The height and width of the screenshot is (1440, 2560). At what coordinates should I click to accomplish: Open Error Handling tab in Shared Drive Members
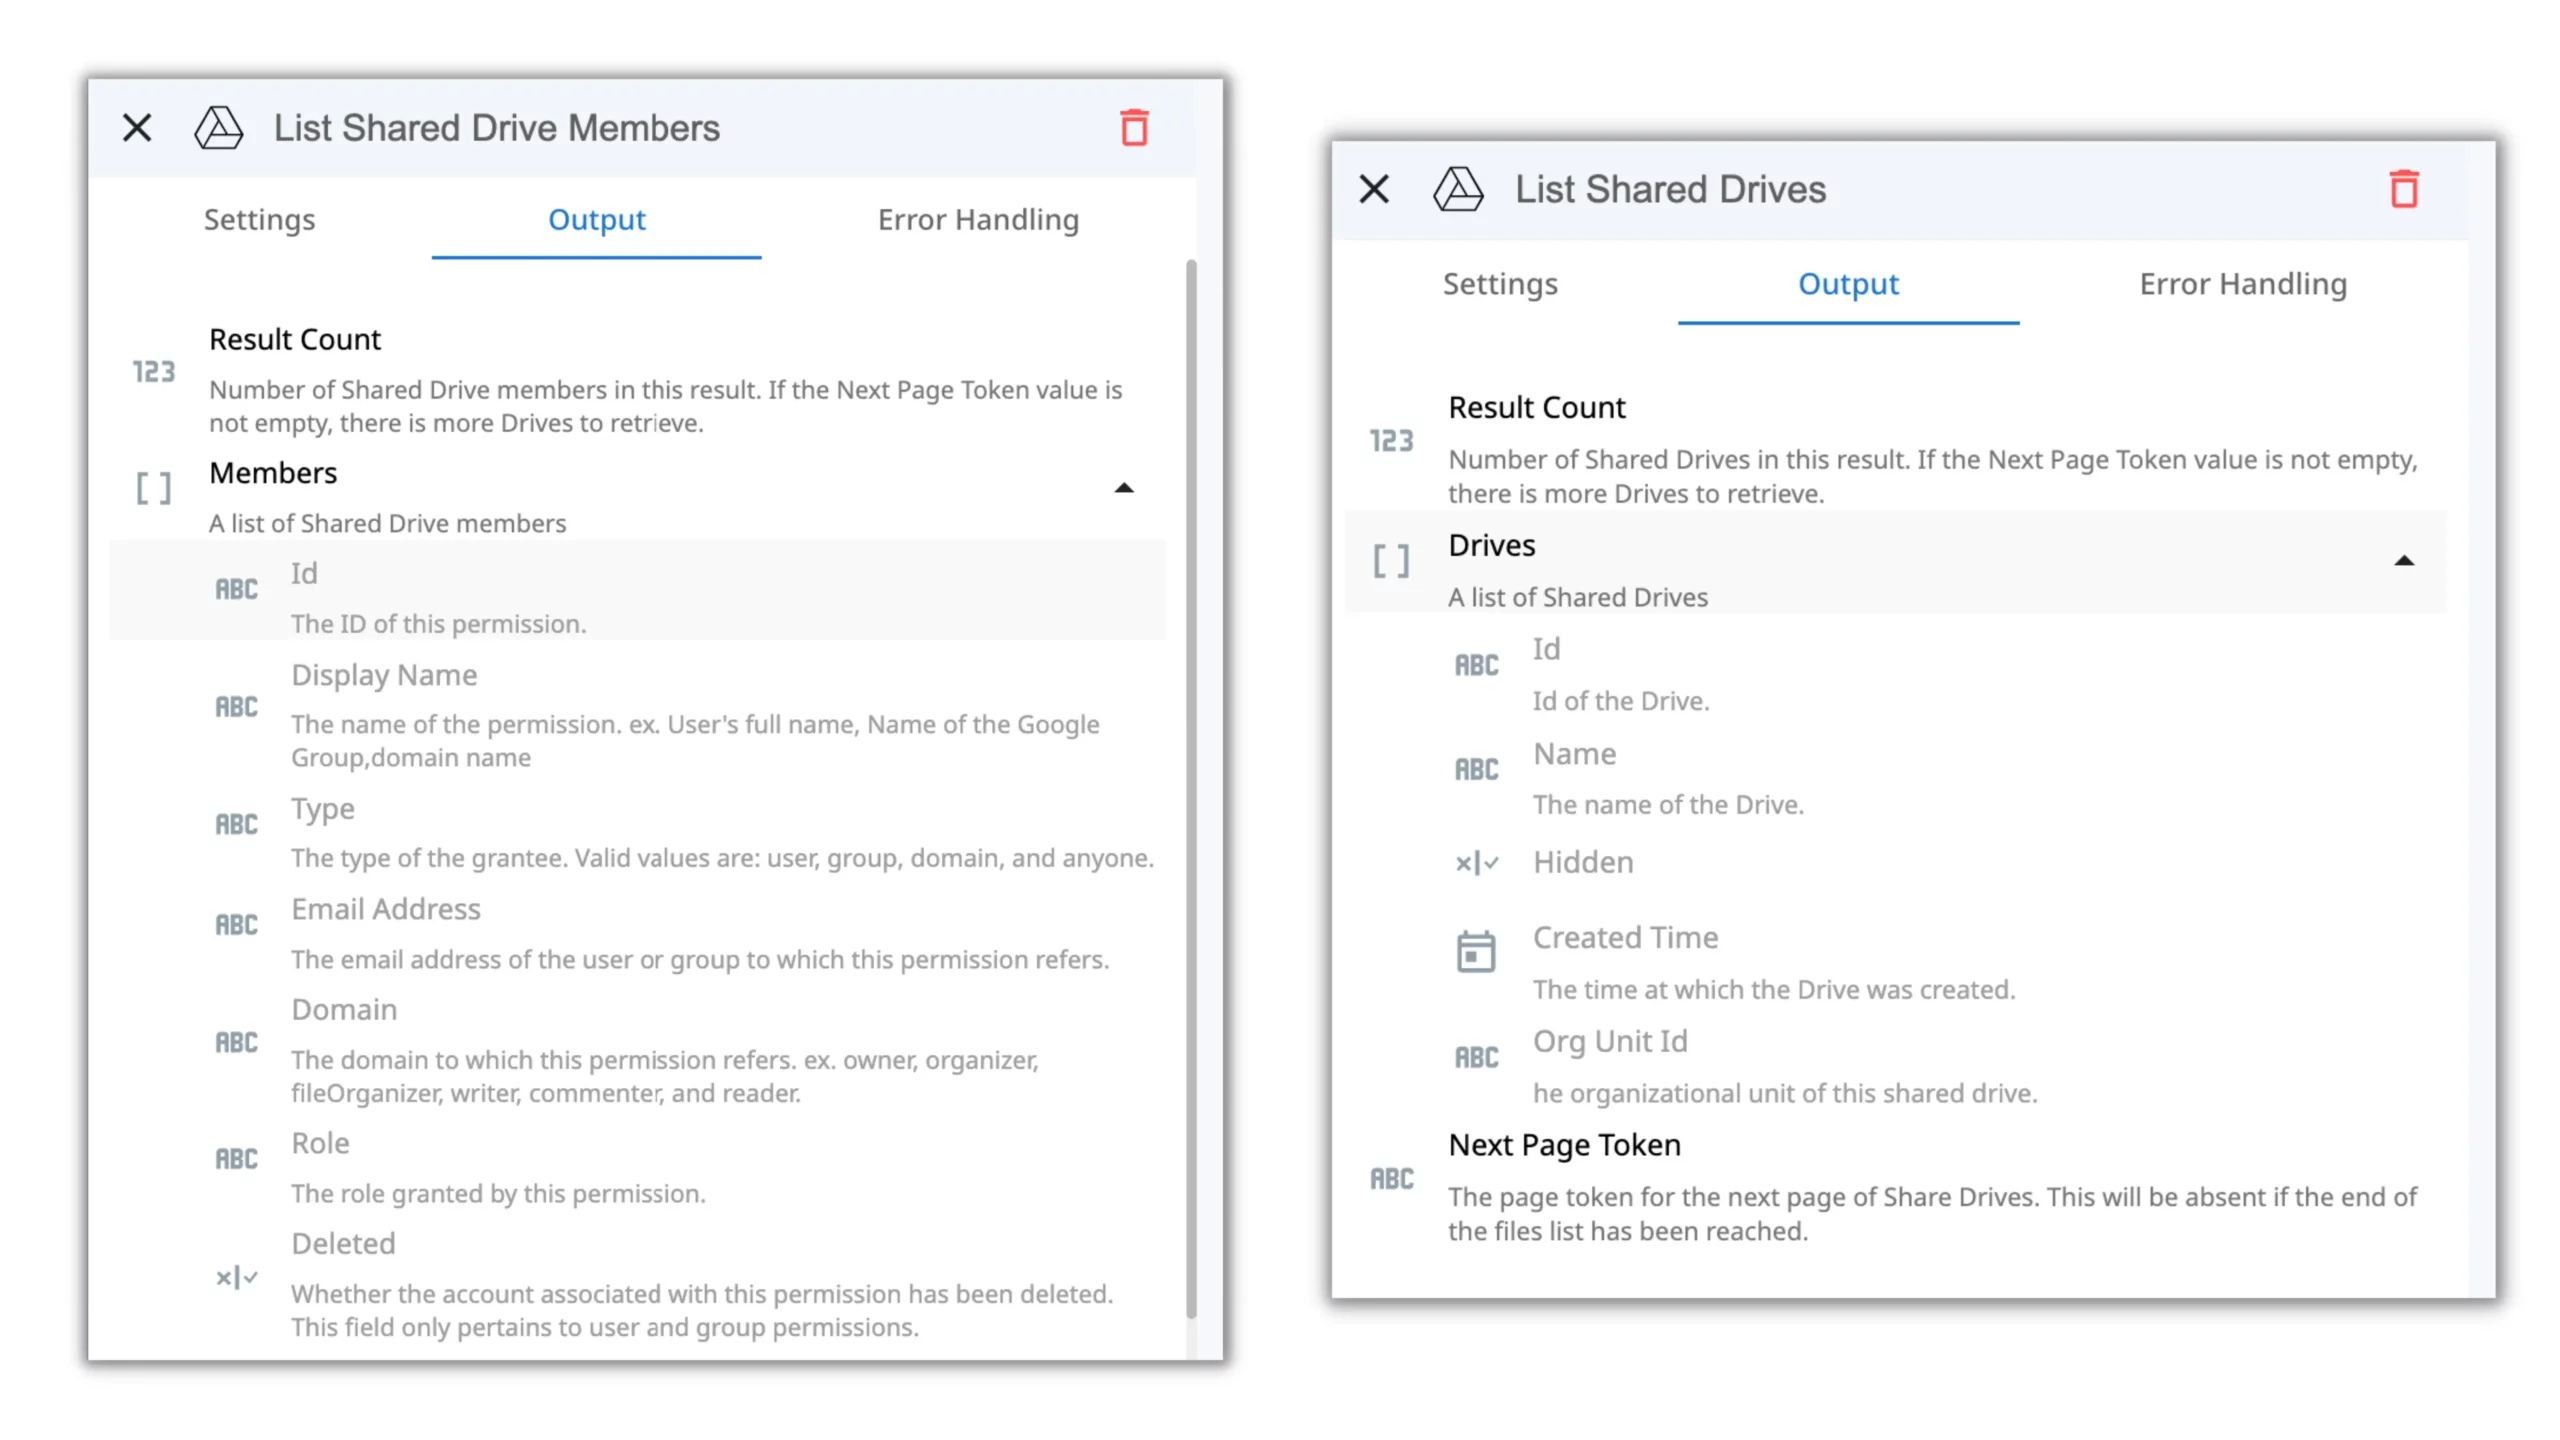pyautogui.click(x=977, y=219)
